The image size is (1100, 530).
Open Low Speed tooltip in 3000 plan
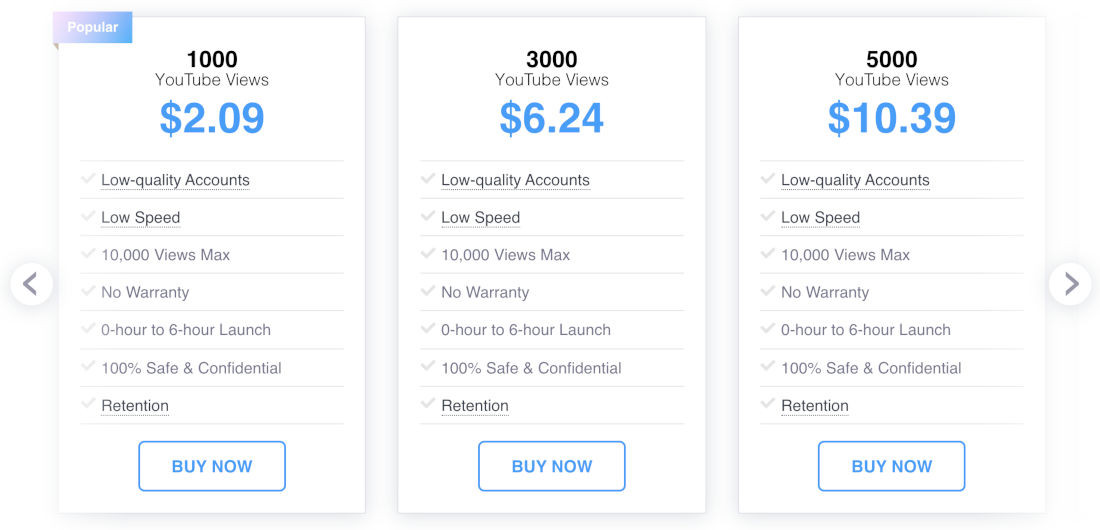coord(481,218)
